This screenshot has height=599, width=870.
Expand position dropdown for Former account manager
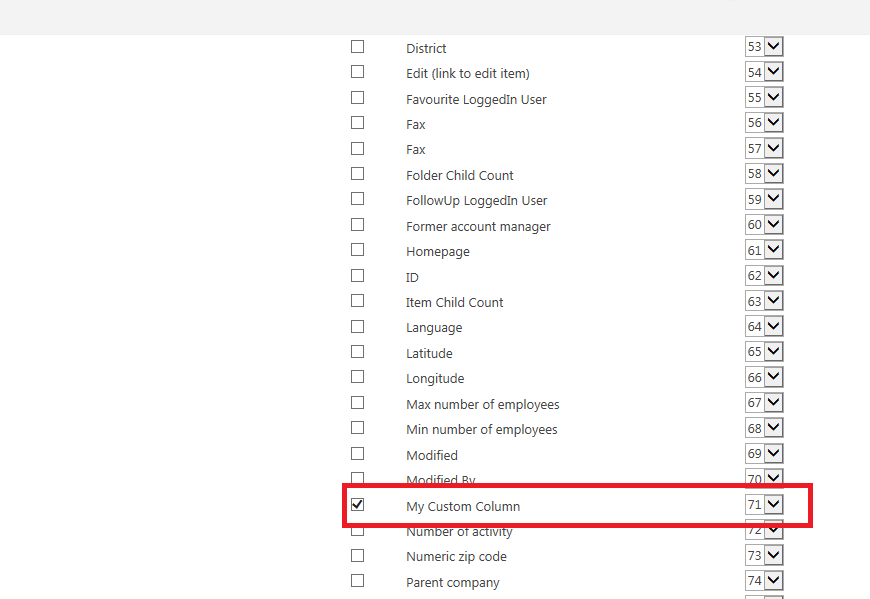coord(764,225)
